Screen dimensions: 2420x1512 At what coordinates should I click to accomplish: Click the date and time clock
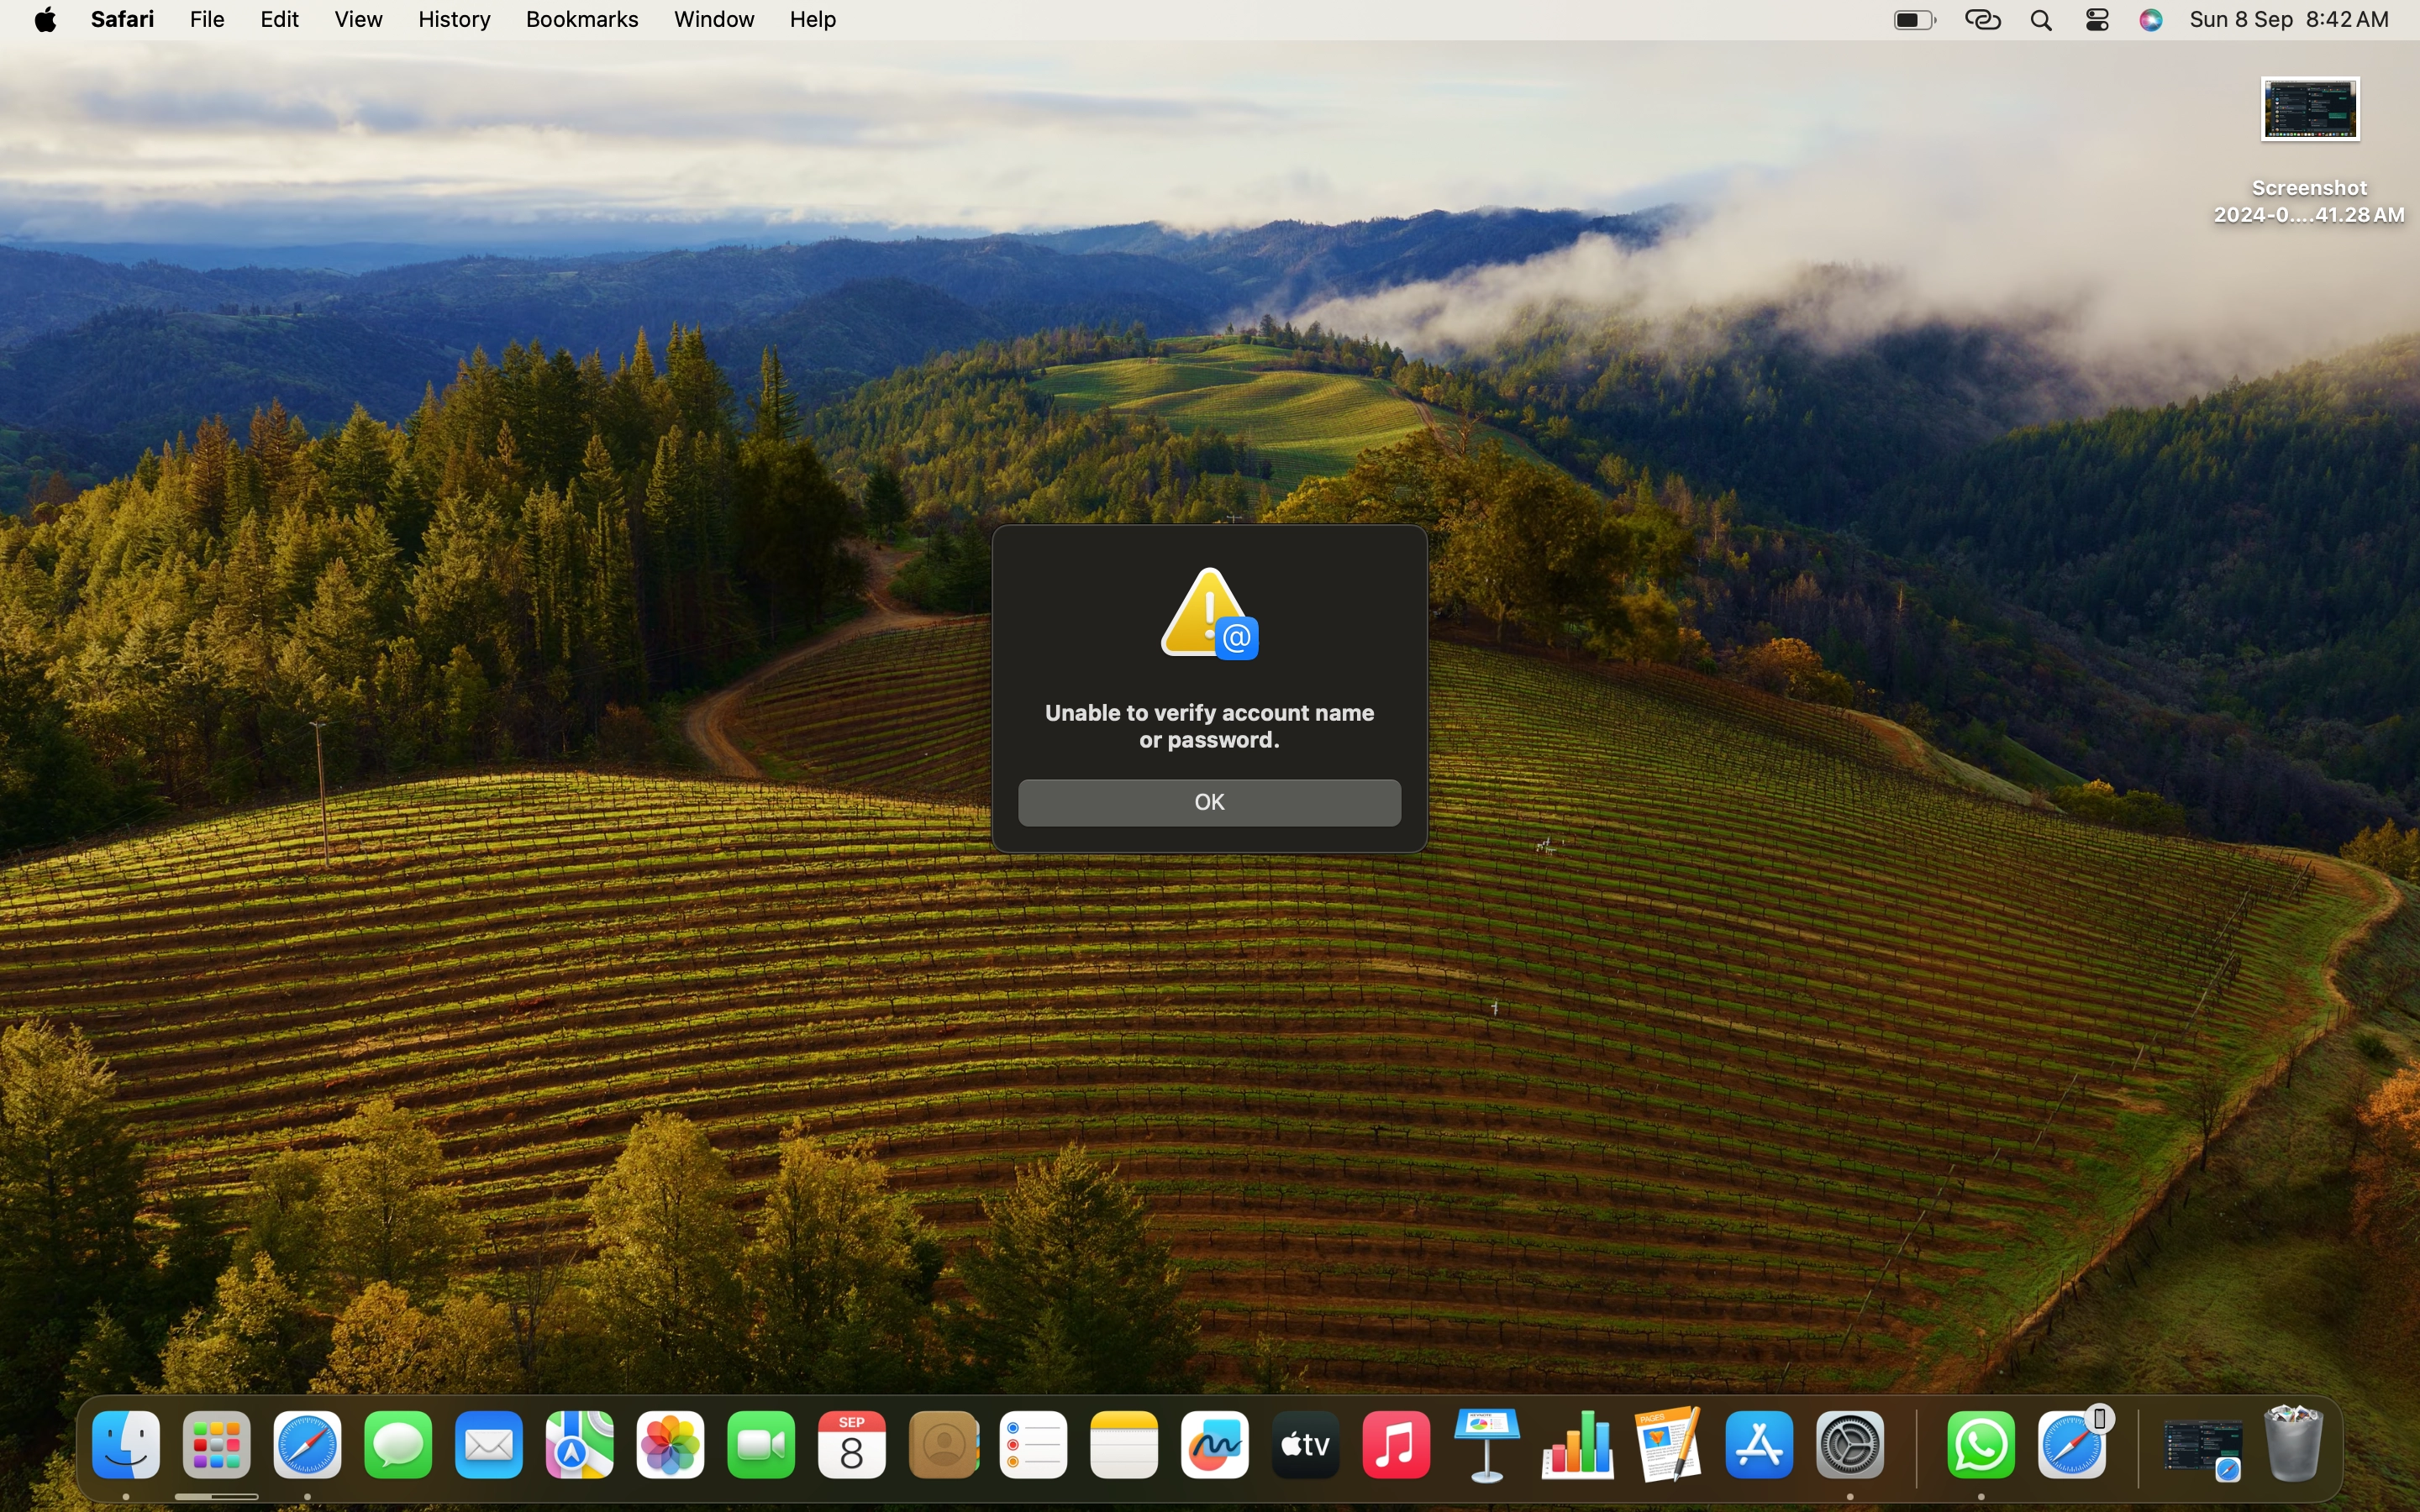click(2289, 20)
